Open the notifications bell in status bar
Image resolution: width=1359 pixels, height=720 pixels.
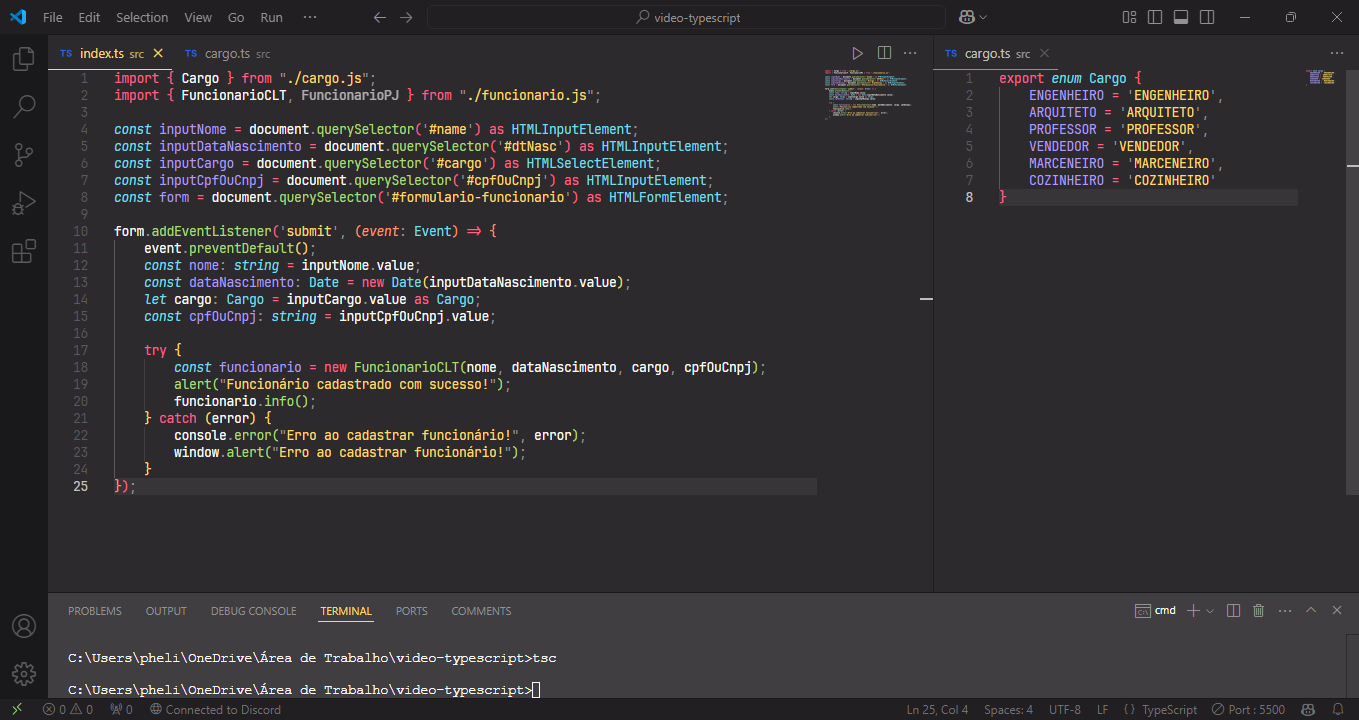(1338, 709)
